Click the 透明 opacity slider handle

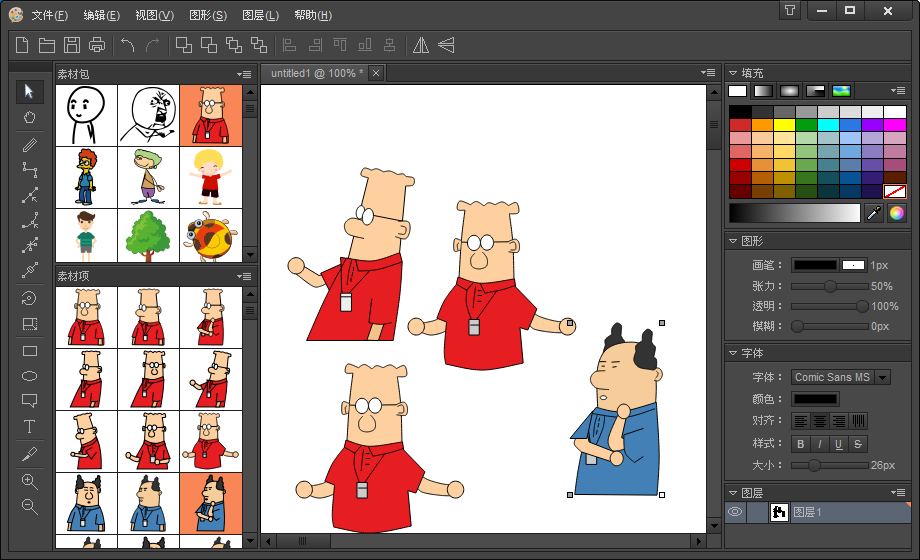pyautogui.click(x=862, y=306)
